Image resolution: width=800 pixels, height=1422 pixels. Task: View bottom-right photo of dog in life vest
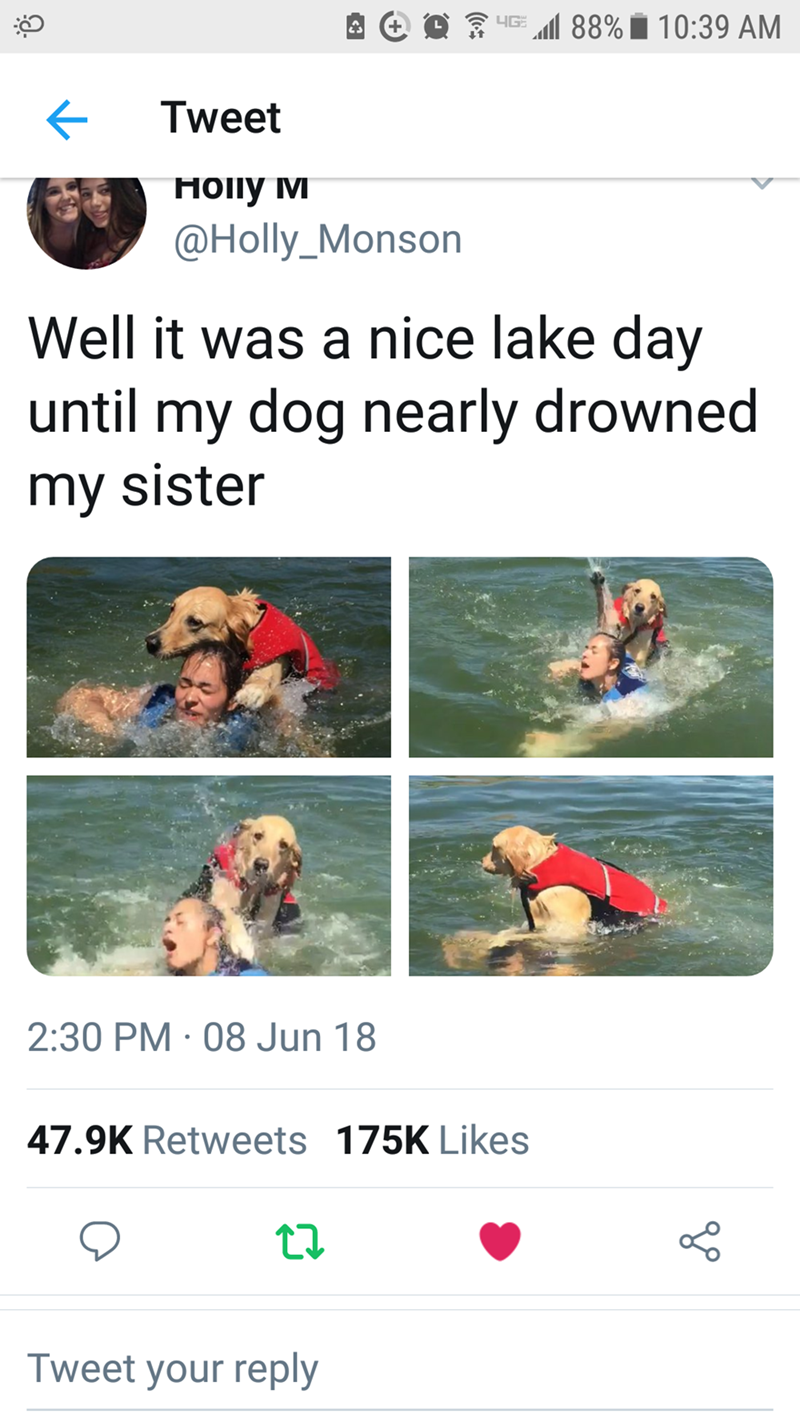pos(591,875)
